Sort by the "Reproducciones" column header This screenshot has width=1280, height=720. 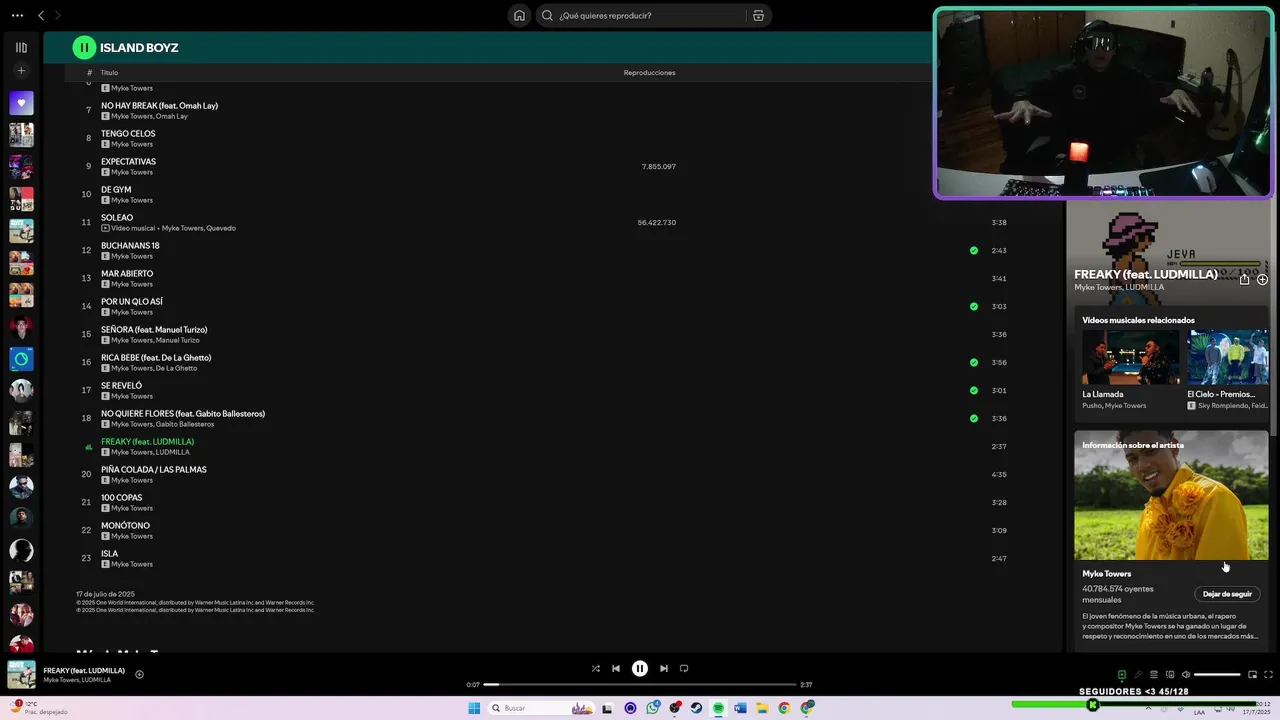coord(649,73)
